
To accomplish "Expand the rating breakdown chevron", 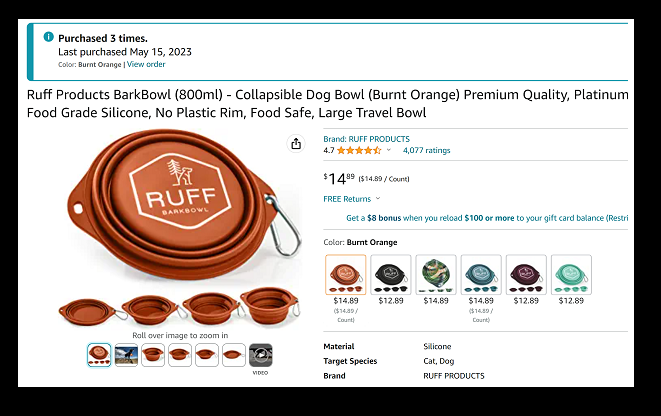I will click(x=388, y=150).
